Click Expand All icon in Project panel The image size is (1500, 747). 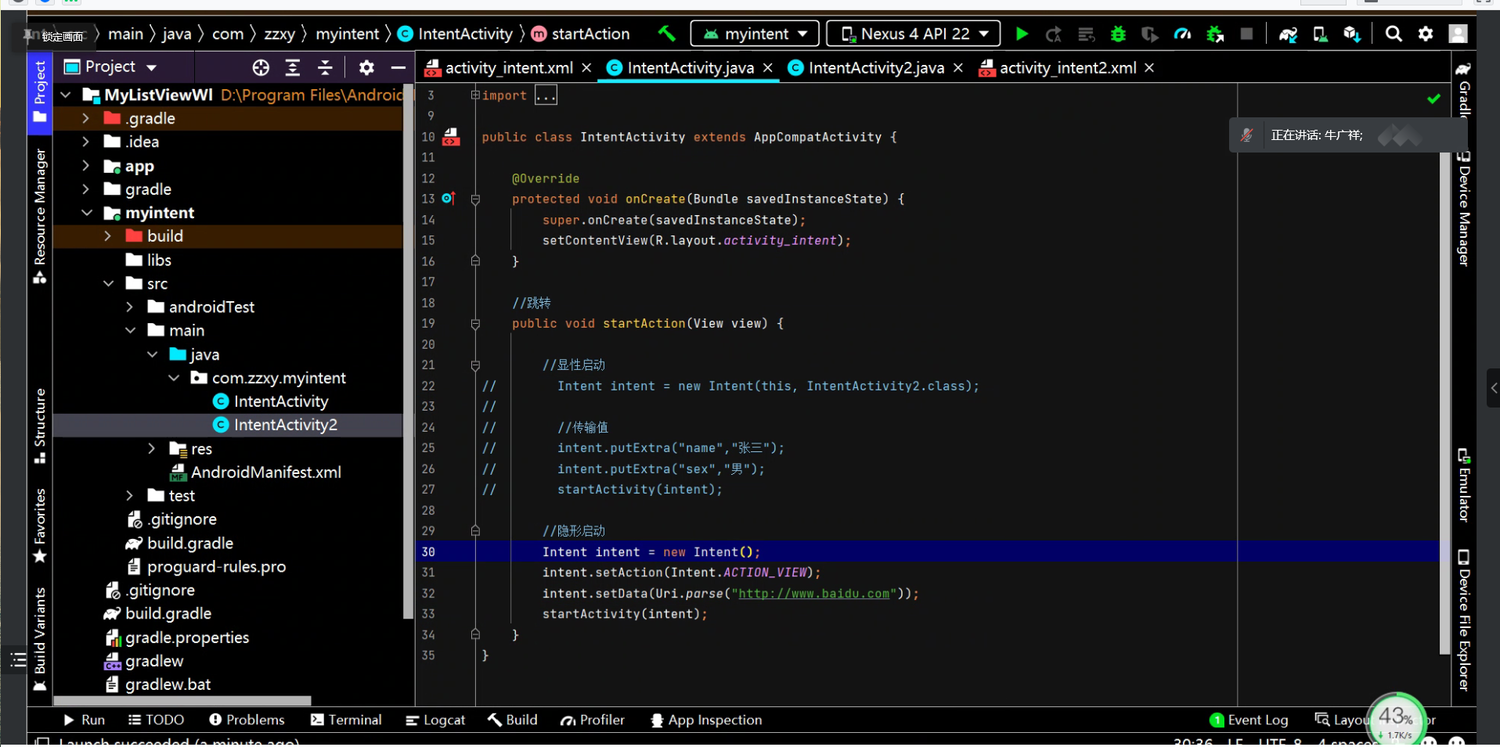293,68
